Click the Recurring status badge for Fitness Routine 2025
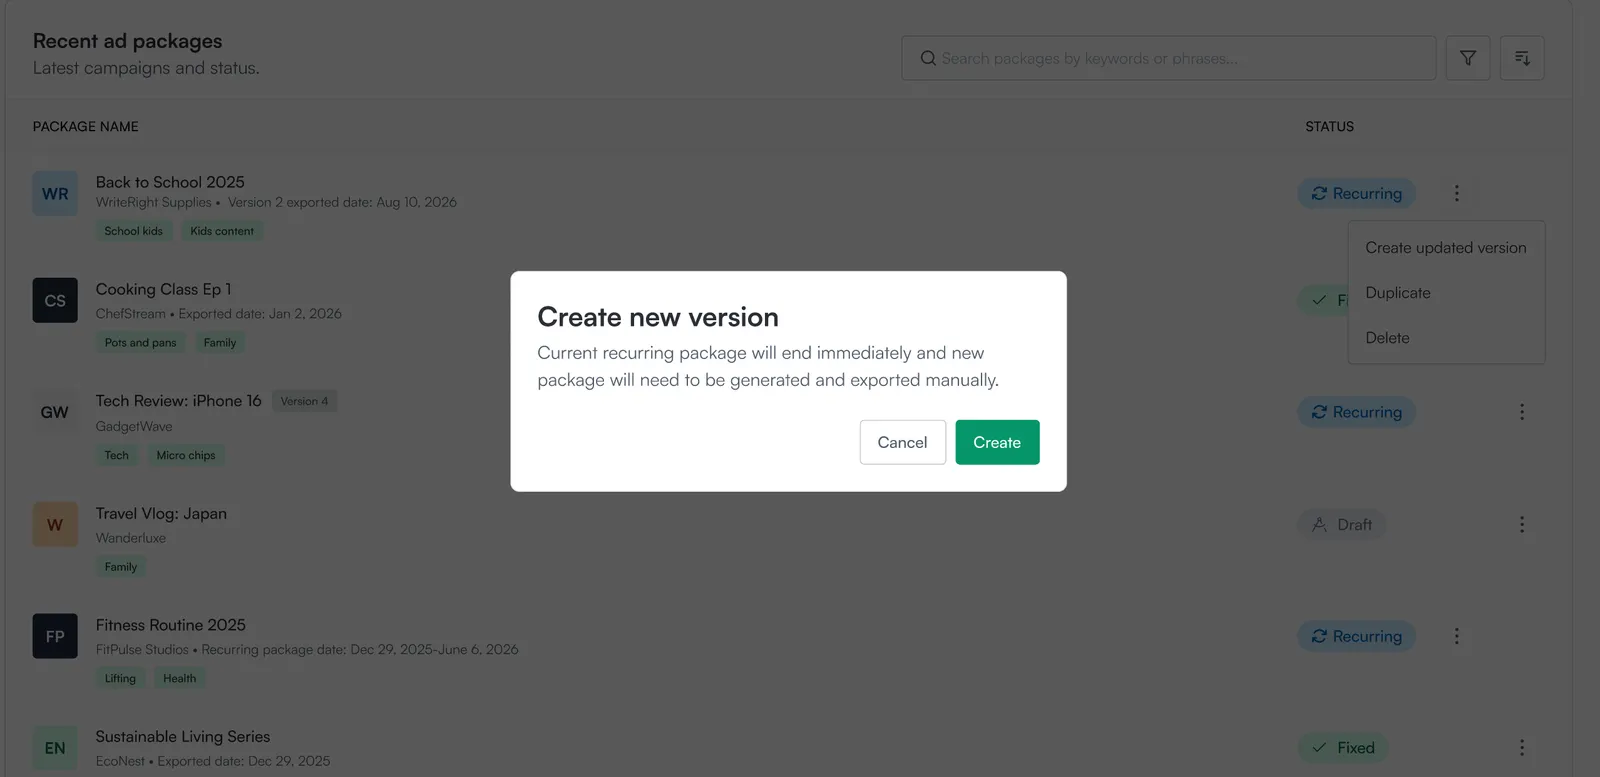1600x777 pixels. [1357, 636]
